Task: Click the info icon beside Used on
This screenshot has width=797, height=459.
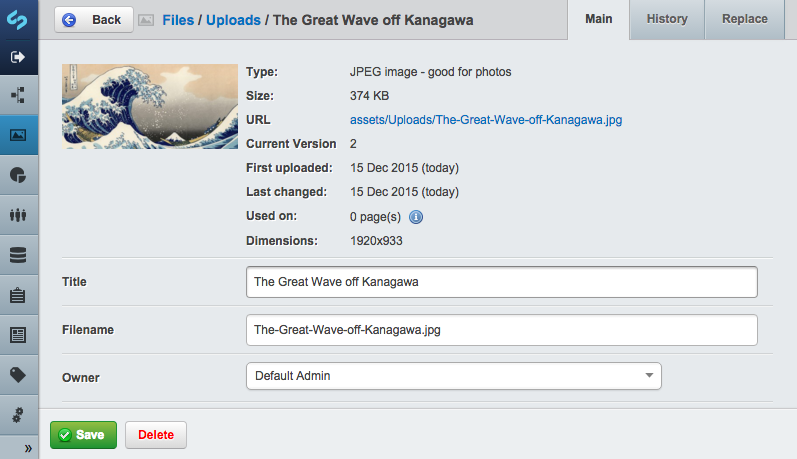Action: point(417,217)
